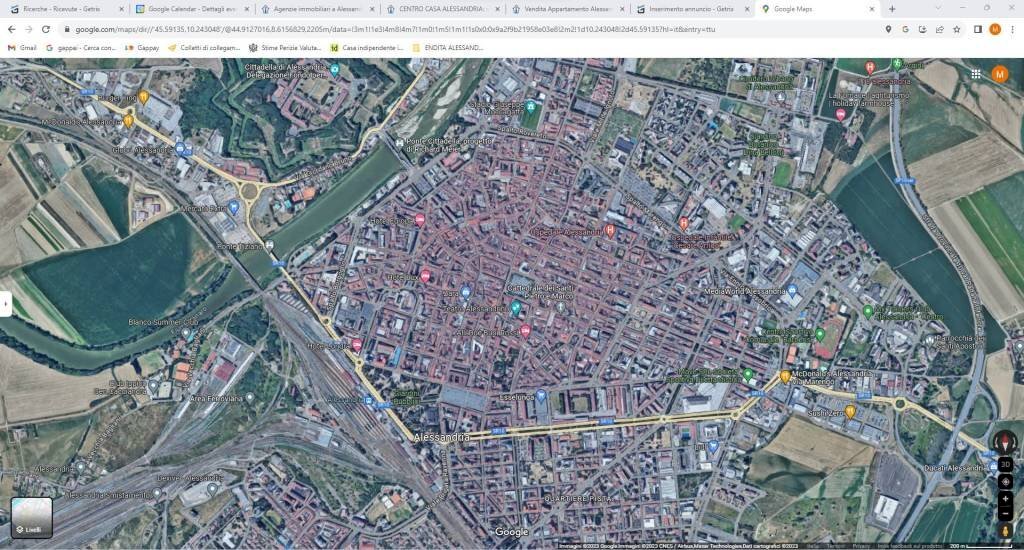
Task: Open the Chrome three-dot menu
Action: point(1012,29)
